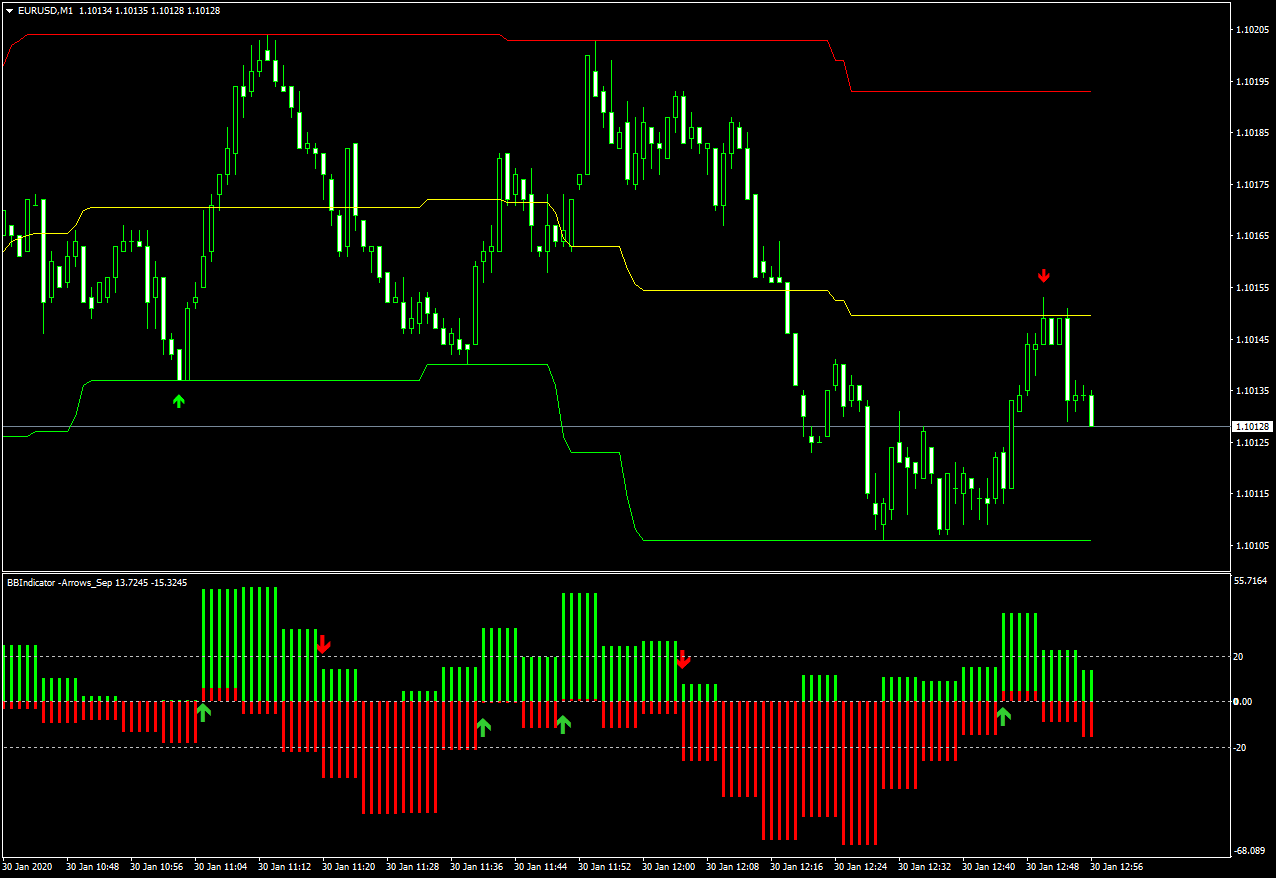This screenshot has height=878, width=1276.
Task: Click the 30 Jan 2020 date label
Action: (28, 867)
